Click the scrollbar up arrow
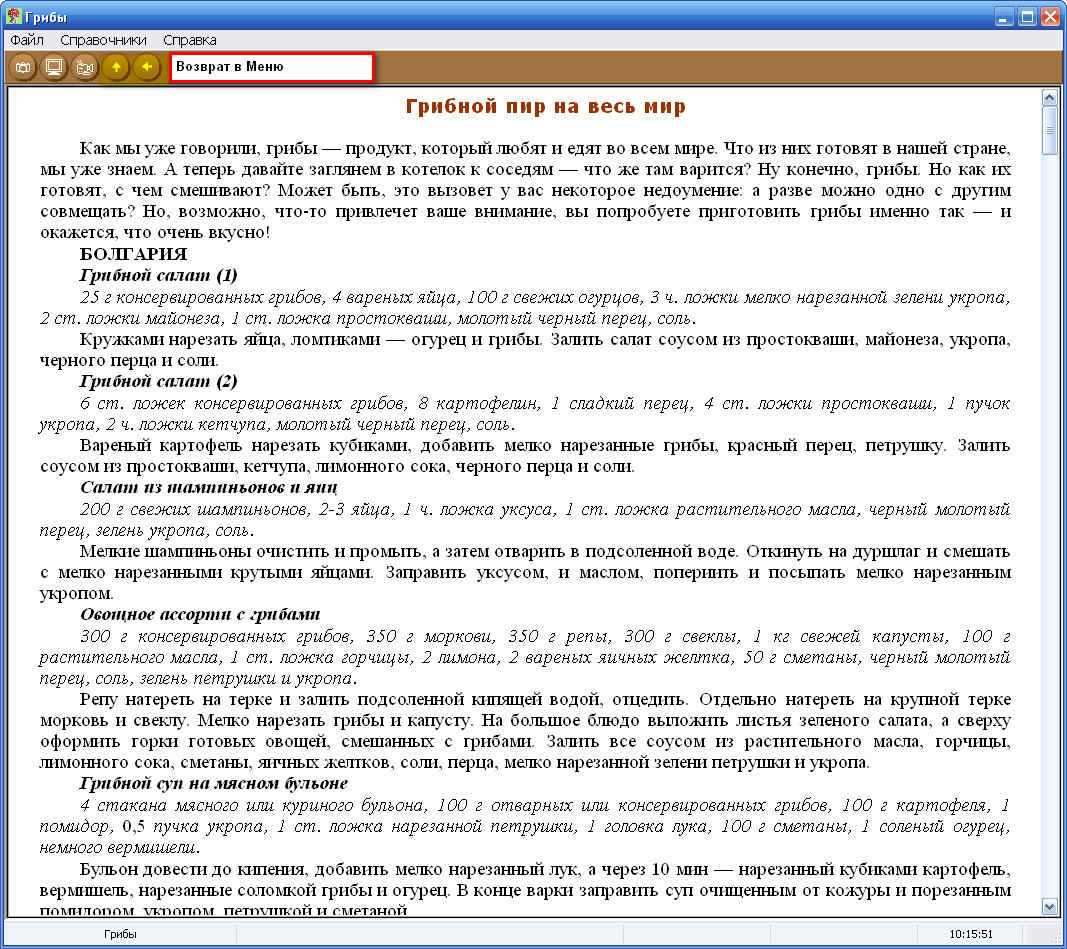Screen dimensions: 1067x949 [1049, 98]
